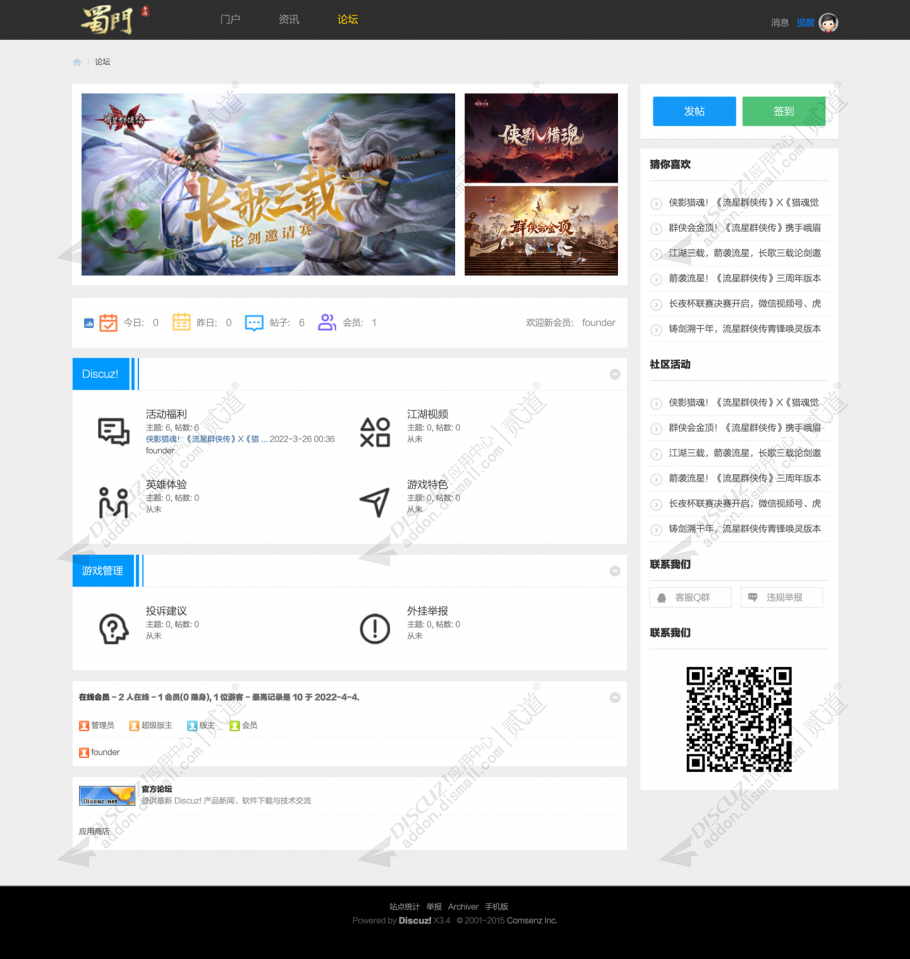
Task: Click 游戏管理 category header tab
Action: coord(103,571)
